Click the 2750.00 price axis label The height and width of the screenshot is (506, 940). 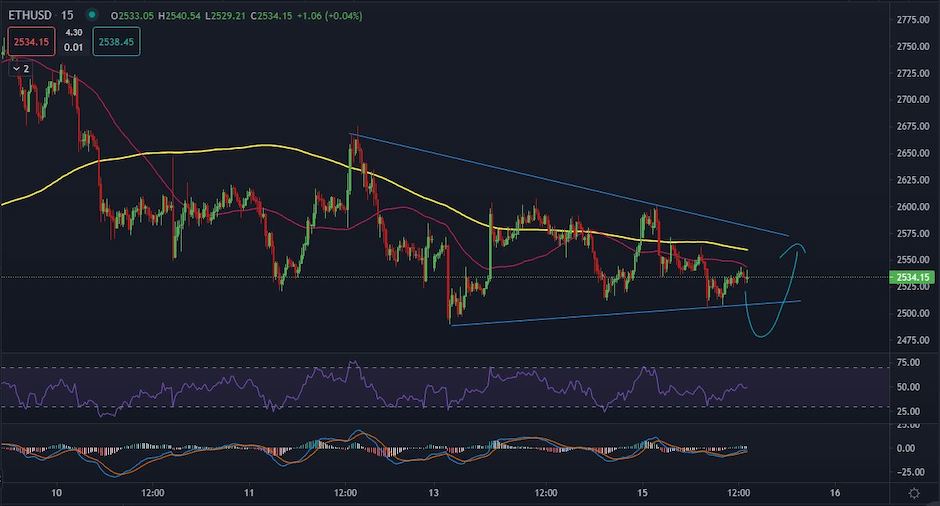click(x=913, y=46)
